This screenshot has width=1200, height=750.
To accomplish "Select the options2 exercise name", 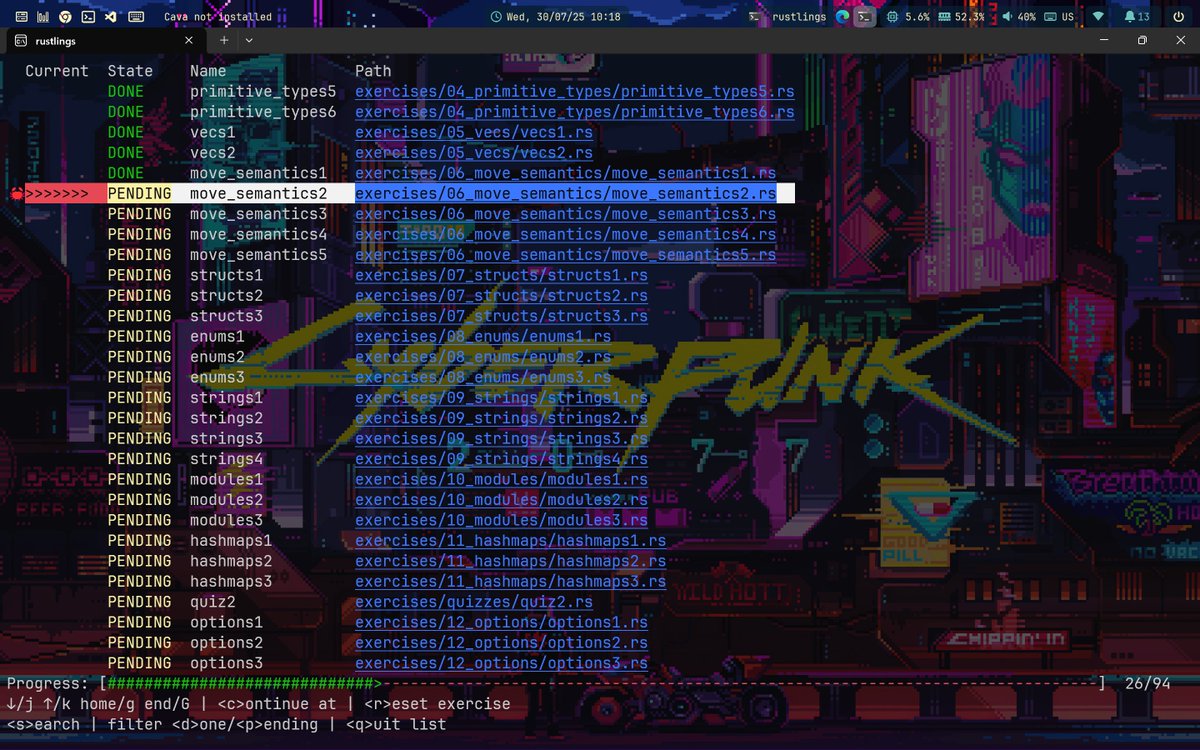I will click(x=227, y=643).
